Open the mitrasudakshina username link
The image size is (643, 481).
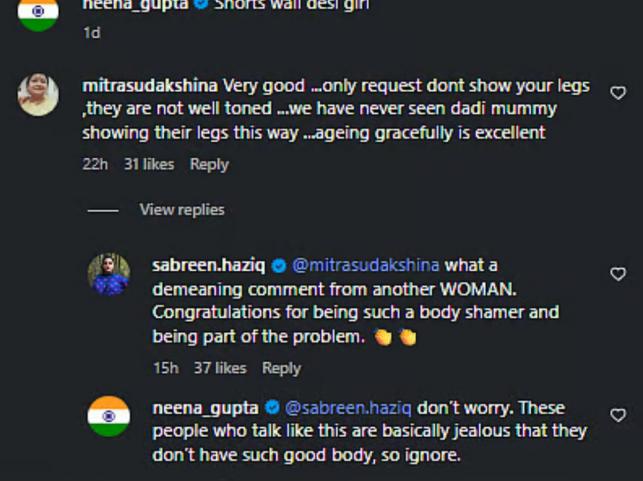(150, 85)
